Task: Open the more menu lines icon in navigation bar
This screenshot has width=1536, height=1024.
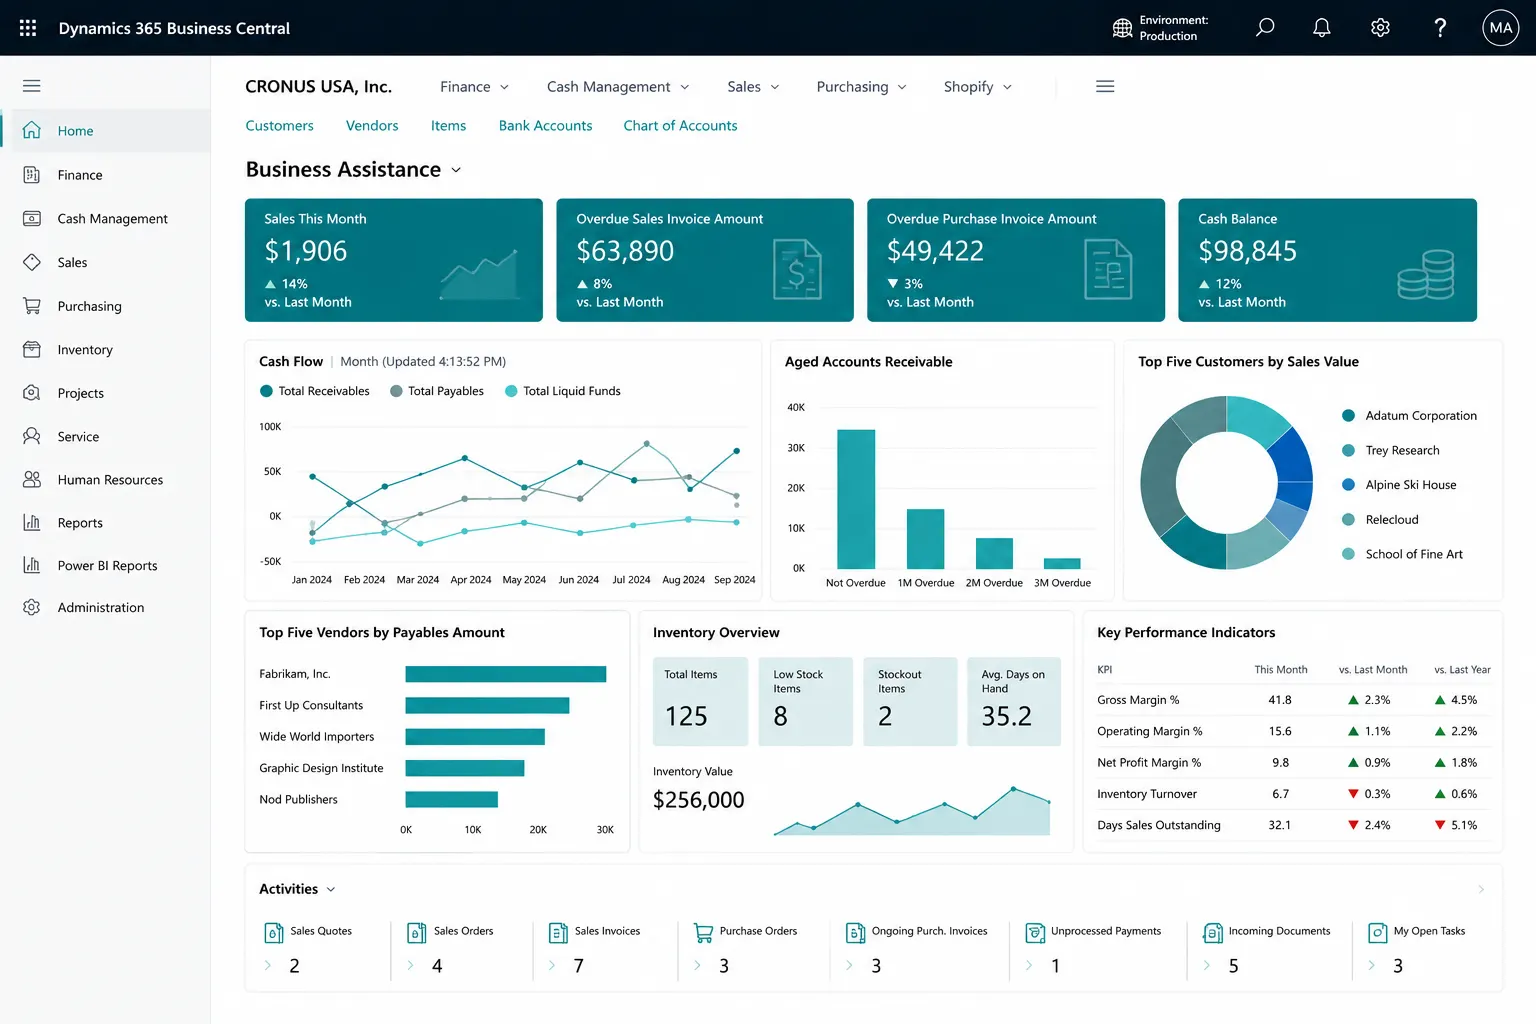Action: click(x=1105, y=86)
